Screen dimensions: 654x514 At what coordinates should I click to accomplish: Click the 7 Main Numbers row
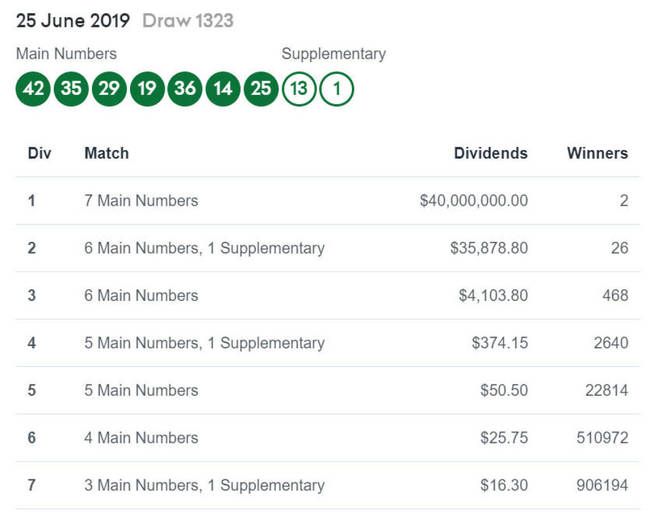coord(327,201)
